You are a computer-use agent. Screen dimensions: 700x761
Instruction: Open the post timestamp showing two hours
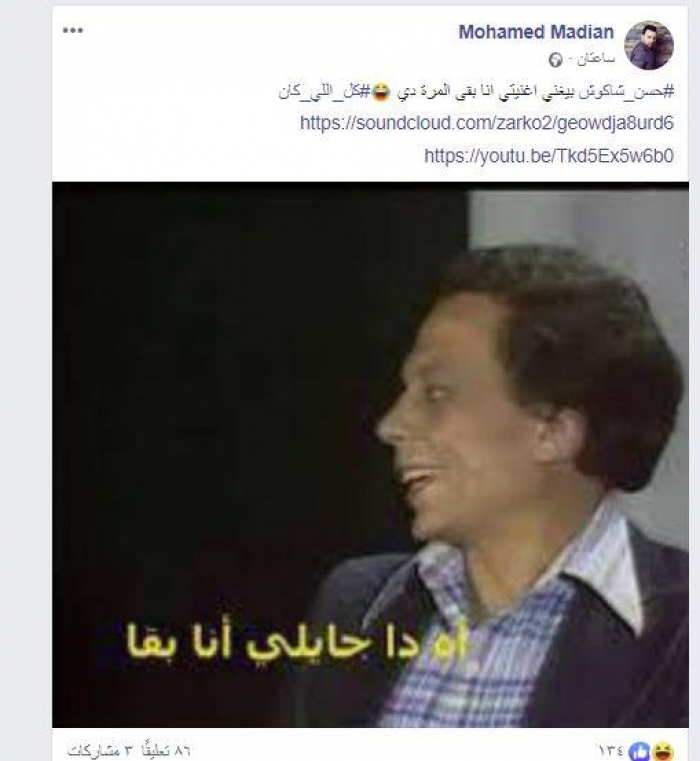596,59
